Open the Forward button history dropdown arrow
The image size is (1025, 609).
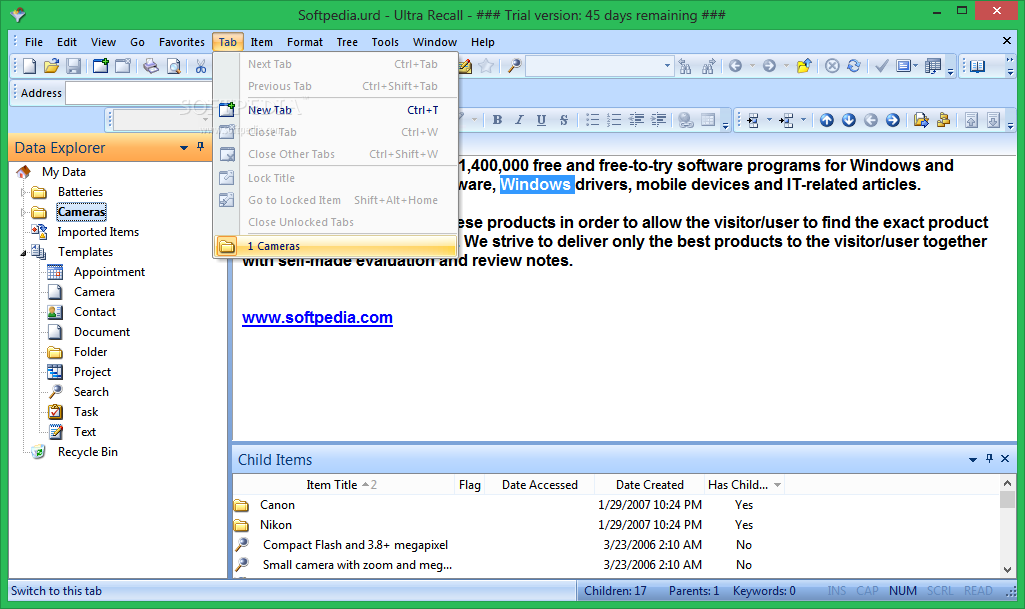tap(786, 65)
